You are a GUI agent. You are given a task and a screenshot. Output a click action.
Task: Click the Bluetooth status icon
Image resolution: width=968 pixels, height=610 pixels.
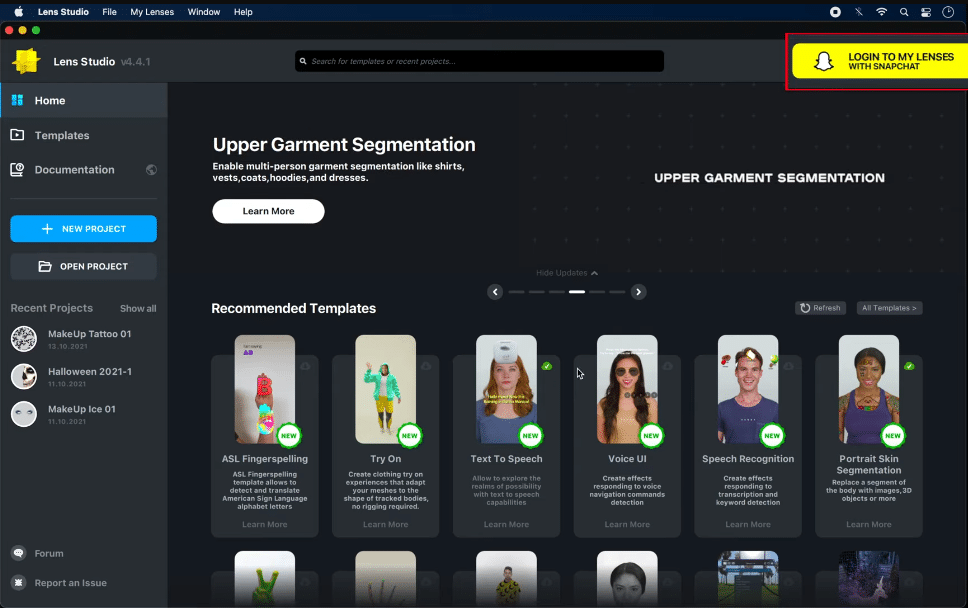point(859,12)
